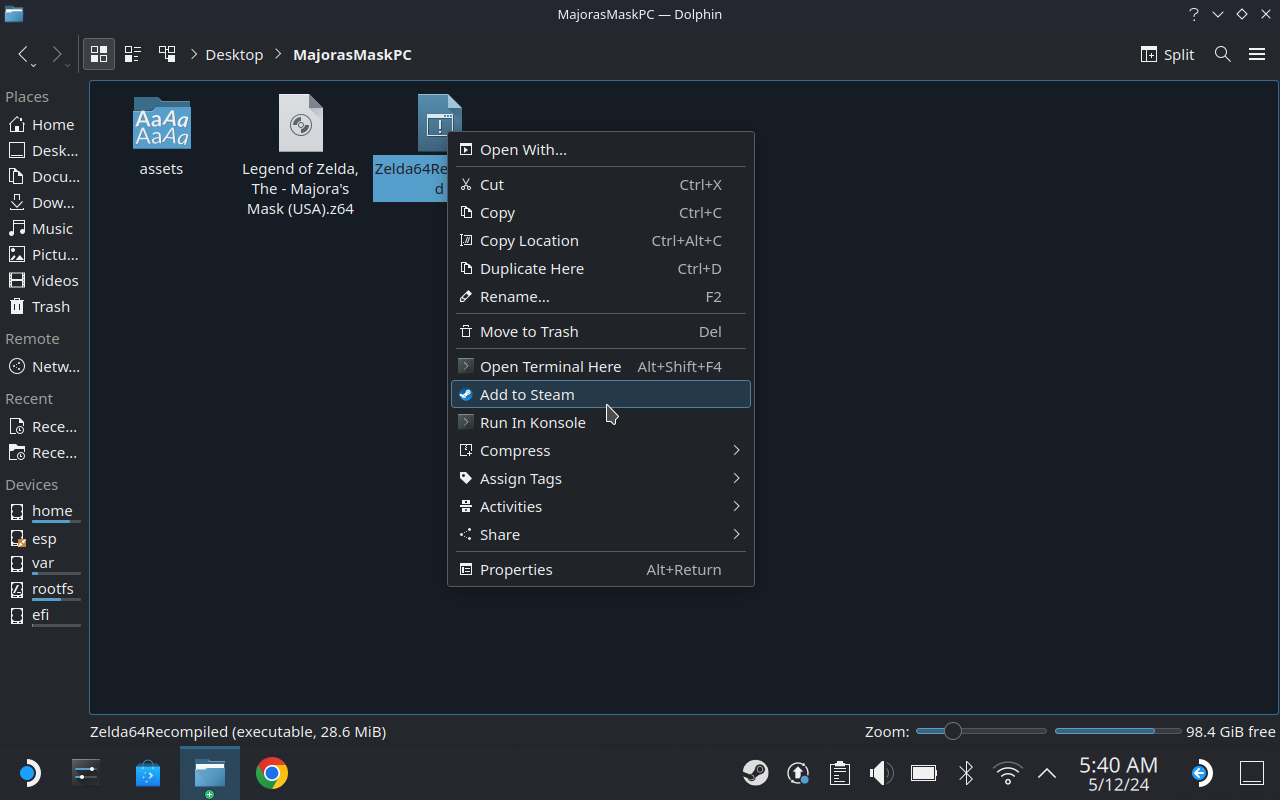Open System Settings from the taskbar
The height and width of the screenshot is (800, 1280).
pyautogui.click(x=86, y=773)
